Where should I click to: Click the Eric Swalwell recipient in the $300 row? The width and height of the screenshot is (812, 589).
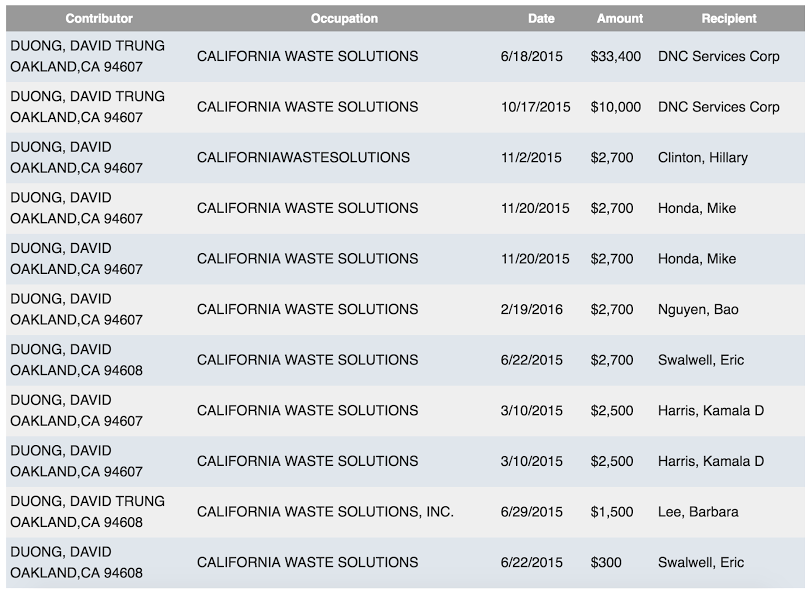tap(701, 562)
